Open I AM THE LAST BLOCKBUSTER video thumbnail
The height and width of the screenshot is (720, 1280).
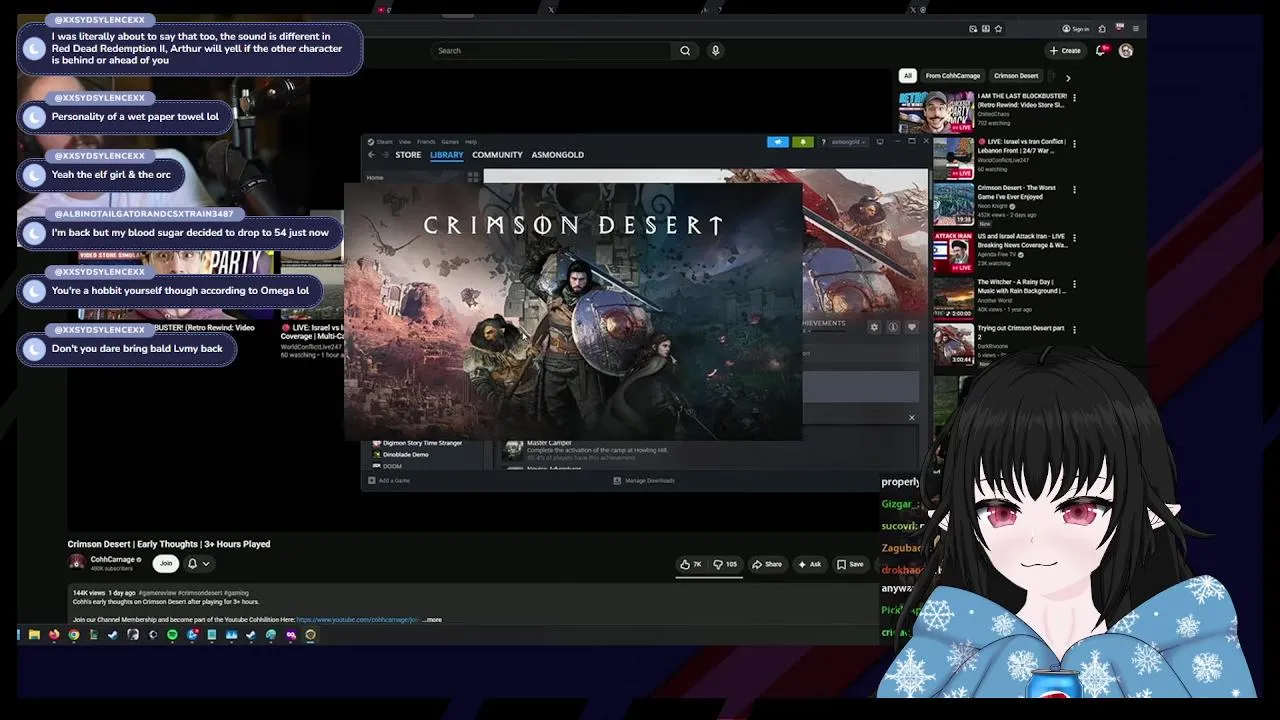[x=936, y=112]
